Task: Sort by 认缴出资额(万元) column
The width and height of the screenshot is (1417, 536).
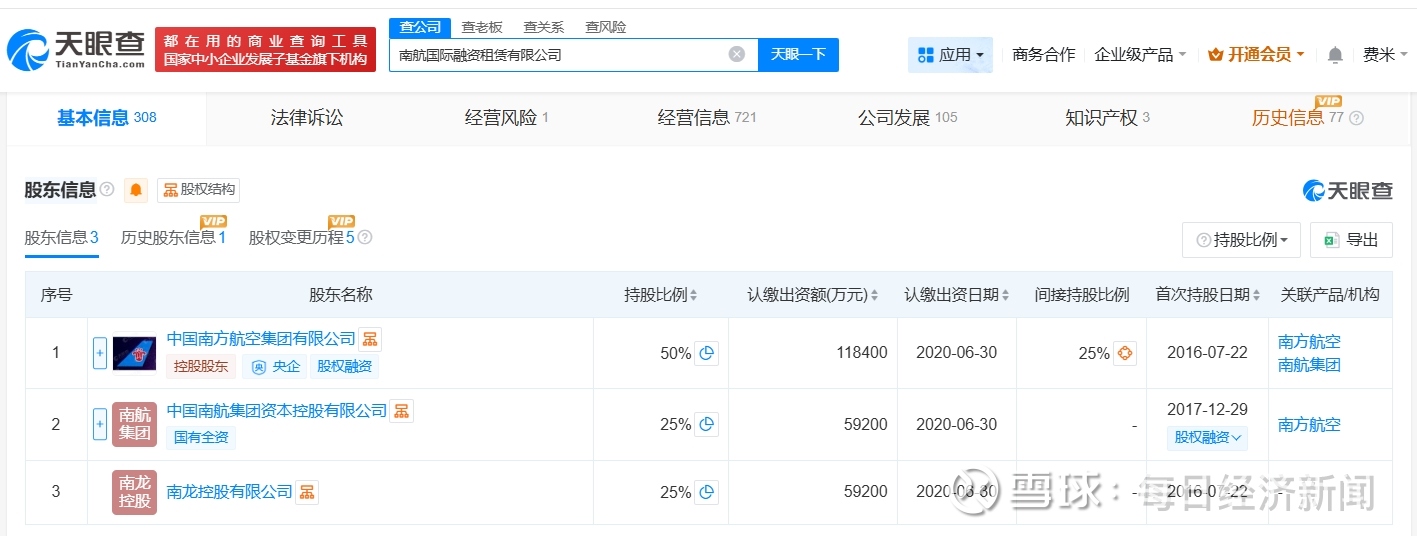Action: tap(811, 295)
